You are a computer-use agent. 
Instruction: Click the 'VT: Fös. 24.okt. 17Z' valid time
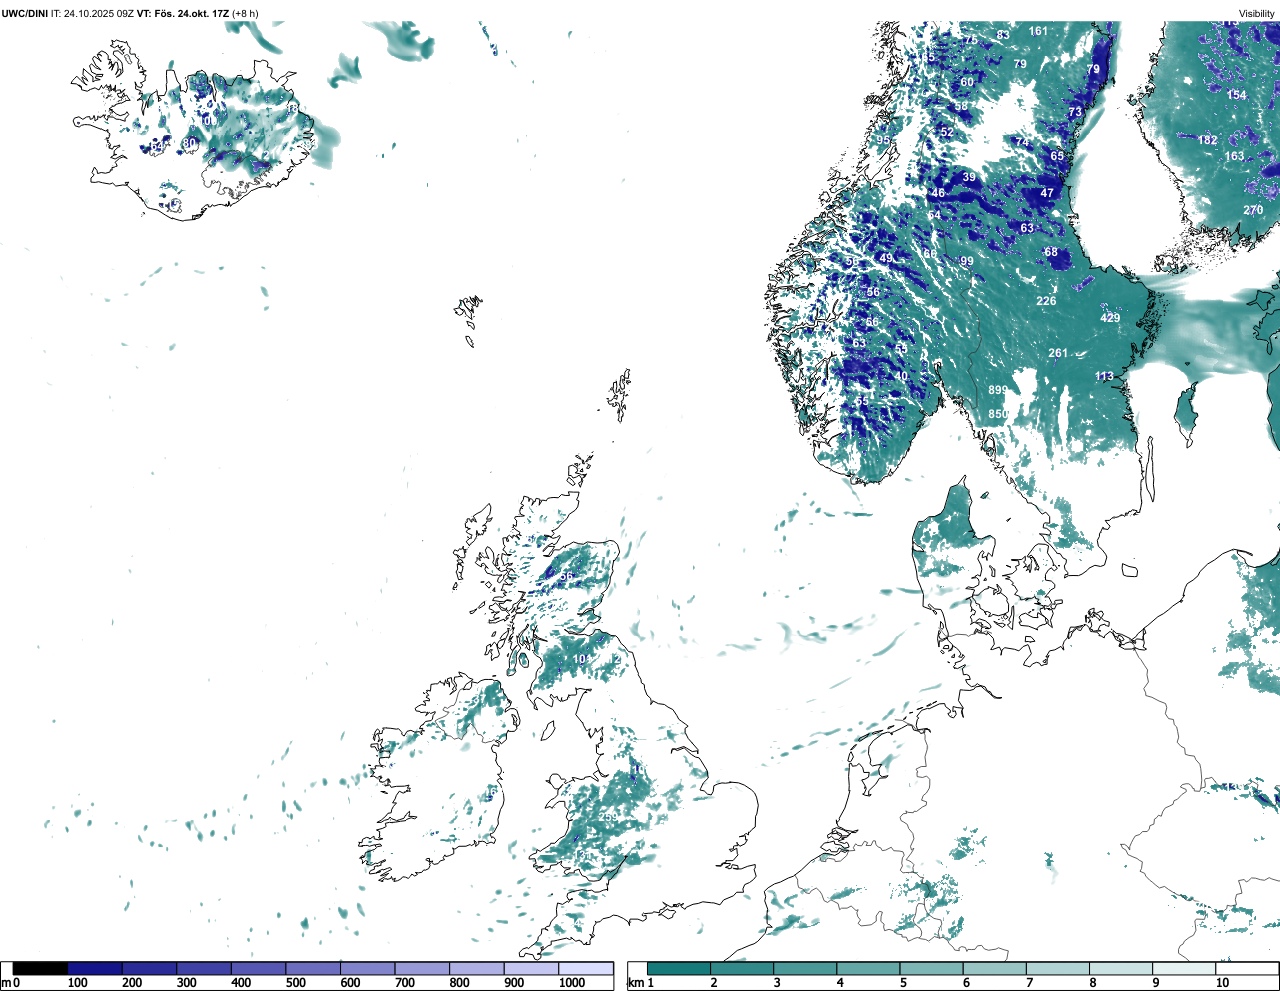click(183, 13)
